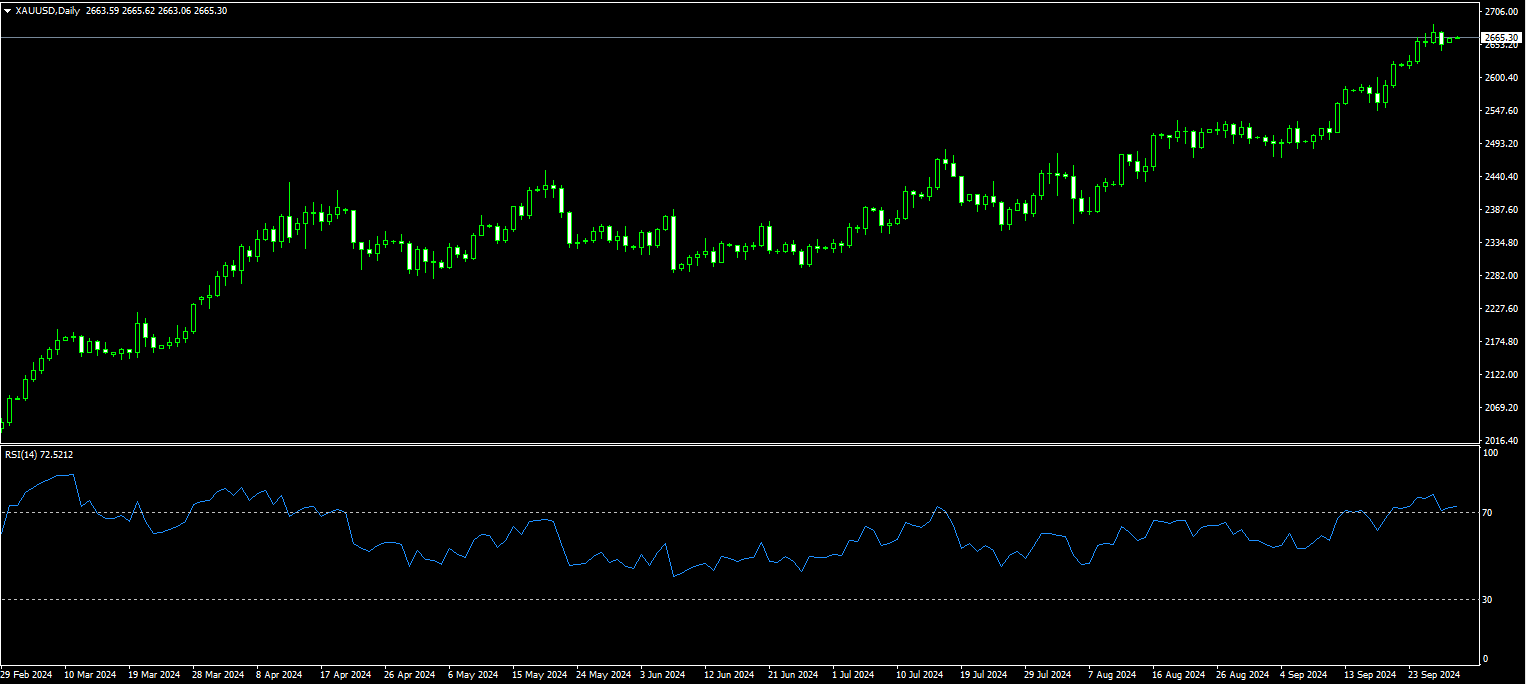Click the 2227.60 price scale label
Viewport: 1526px width, 684px height.
(1501, 309)
